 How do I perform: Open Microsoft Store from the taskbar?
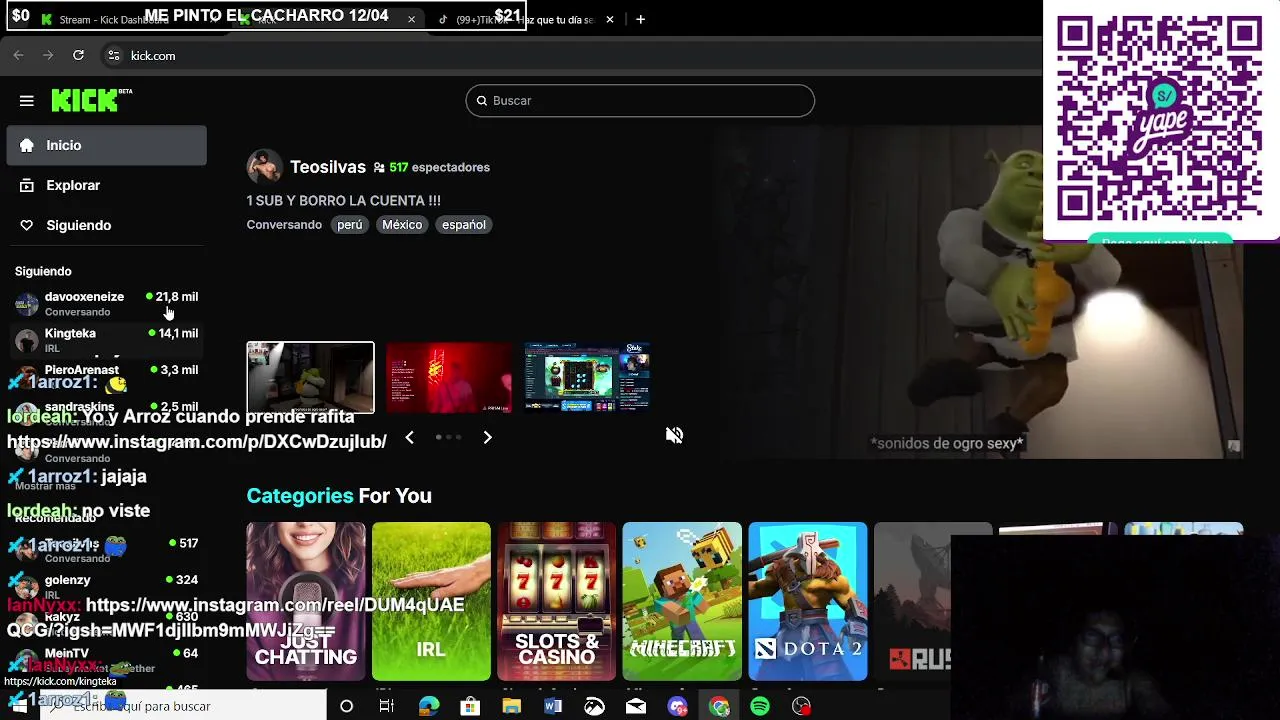470,706
